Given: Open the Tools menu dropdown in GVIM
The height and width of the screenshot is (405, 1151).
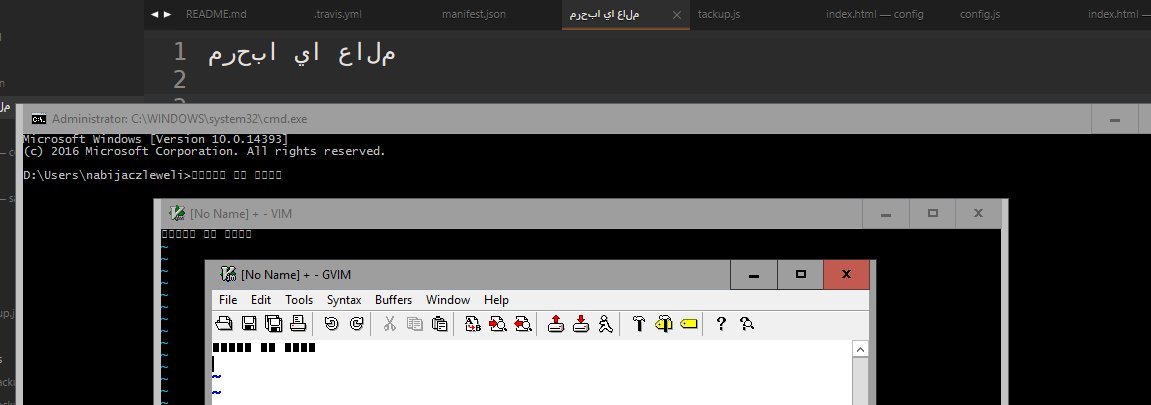Looking at the screenshot, I should coord(299,300).
